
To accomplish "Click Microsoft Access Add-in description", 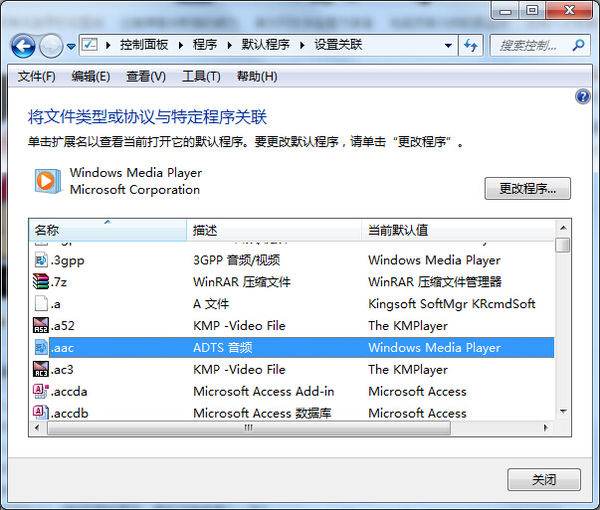I will [264, 391].
